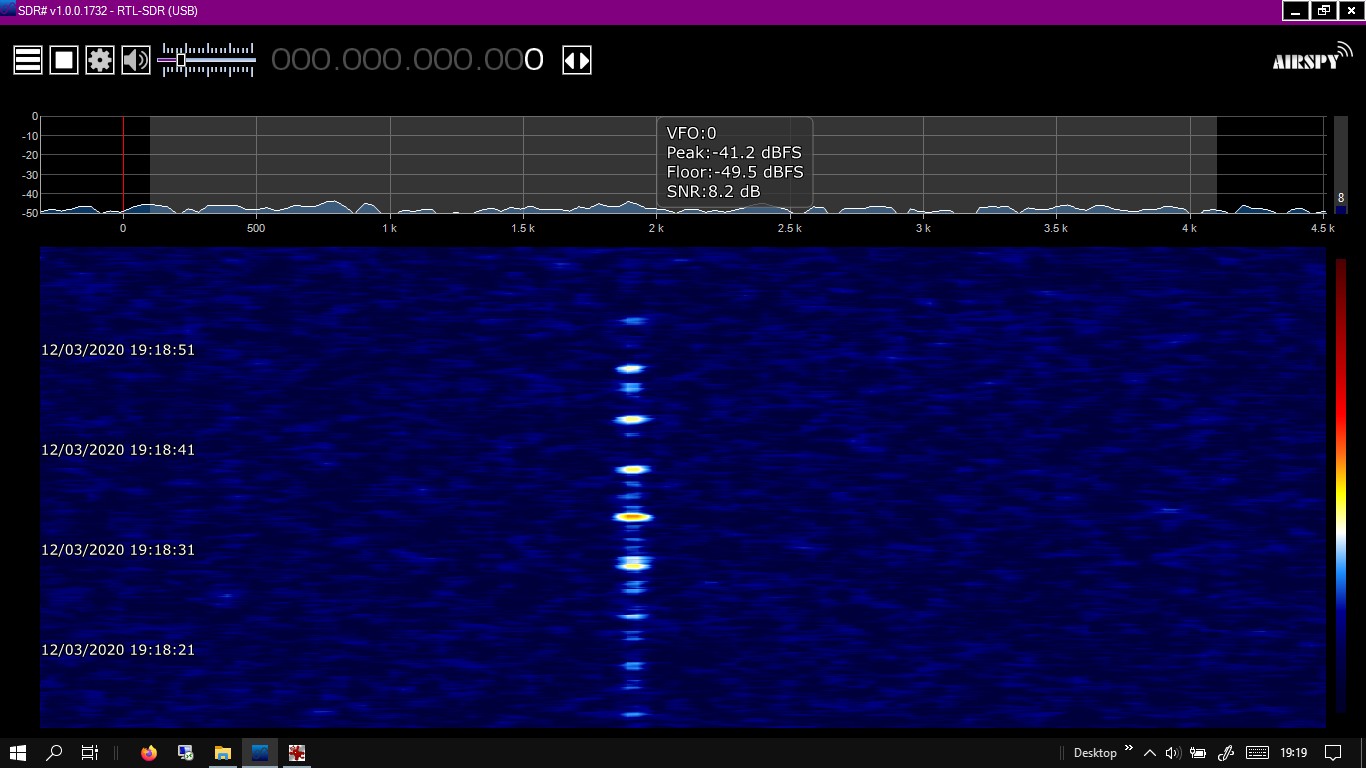
Task: Restore down the SDR# window
Action: click(1323, 10)
